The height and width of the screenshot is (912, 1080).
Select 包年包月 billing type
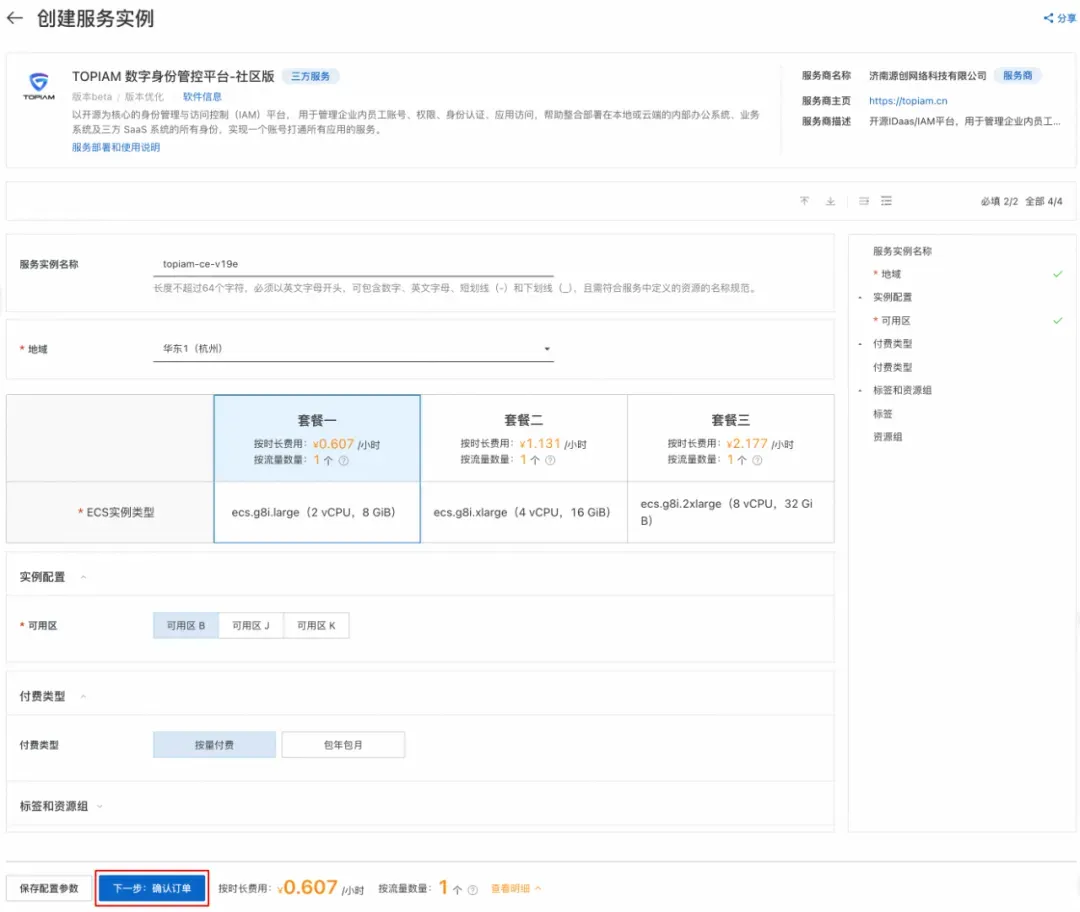point(343,745)
